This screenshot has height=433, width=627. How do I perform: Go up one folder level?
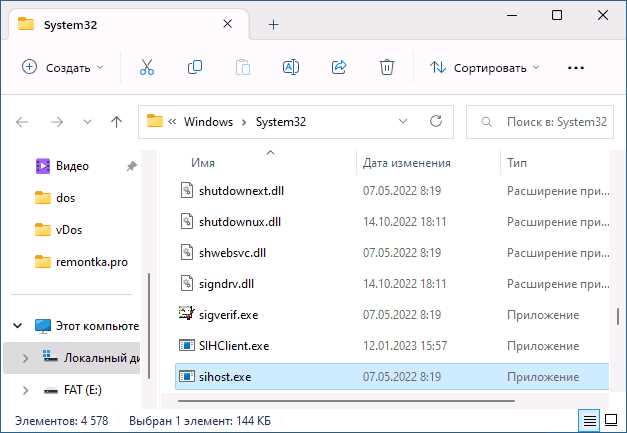point(116,122)
